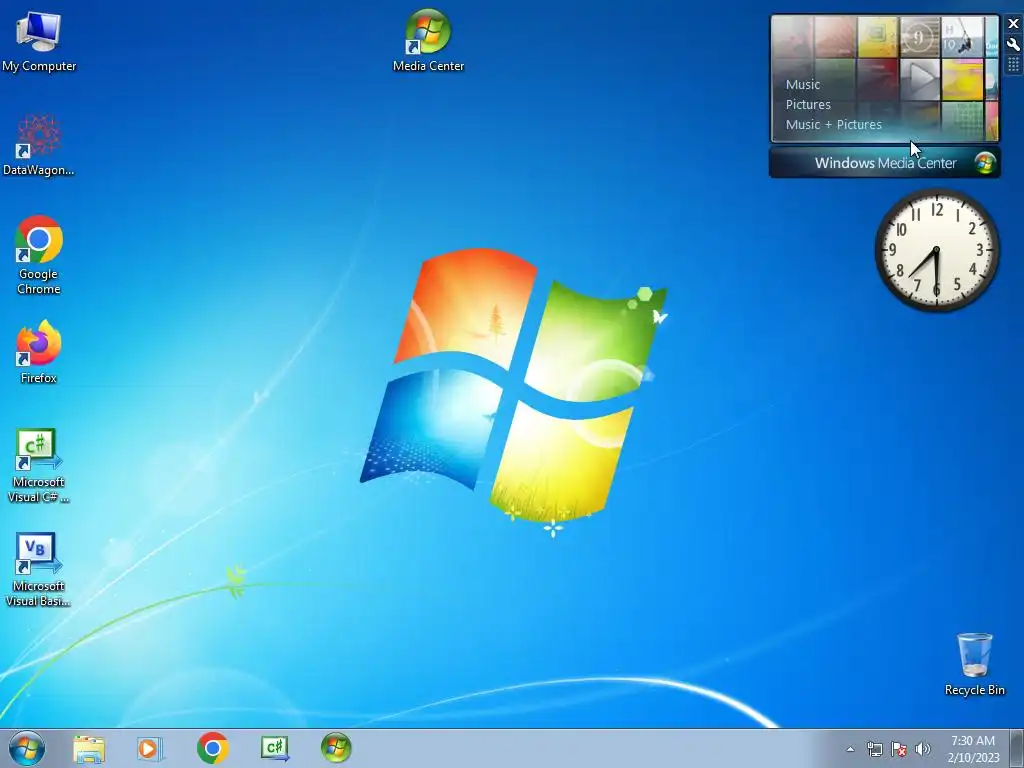Open the Action Center flag icon
The height and width of the screenshot is (768, 1024).
click(x=899, y=749)
